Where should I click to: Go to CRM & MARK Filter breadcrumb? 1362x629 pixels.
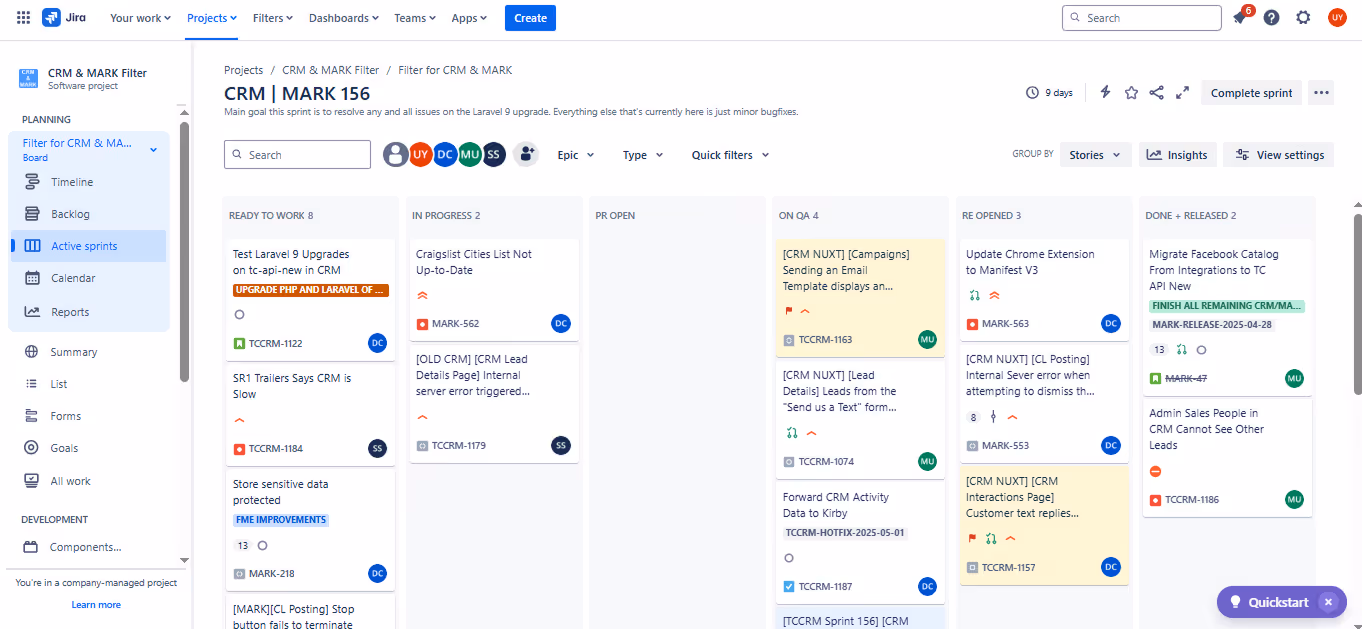click(331, 70)
